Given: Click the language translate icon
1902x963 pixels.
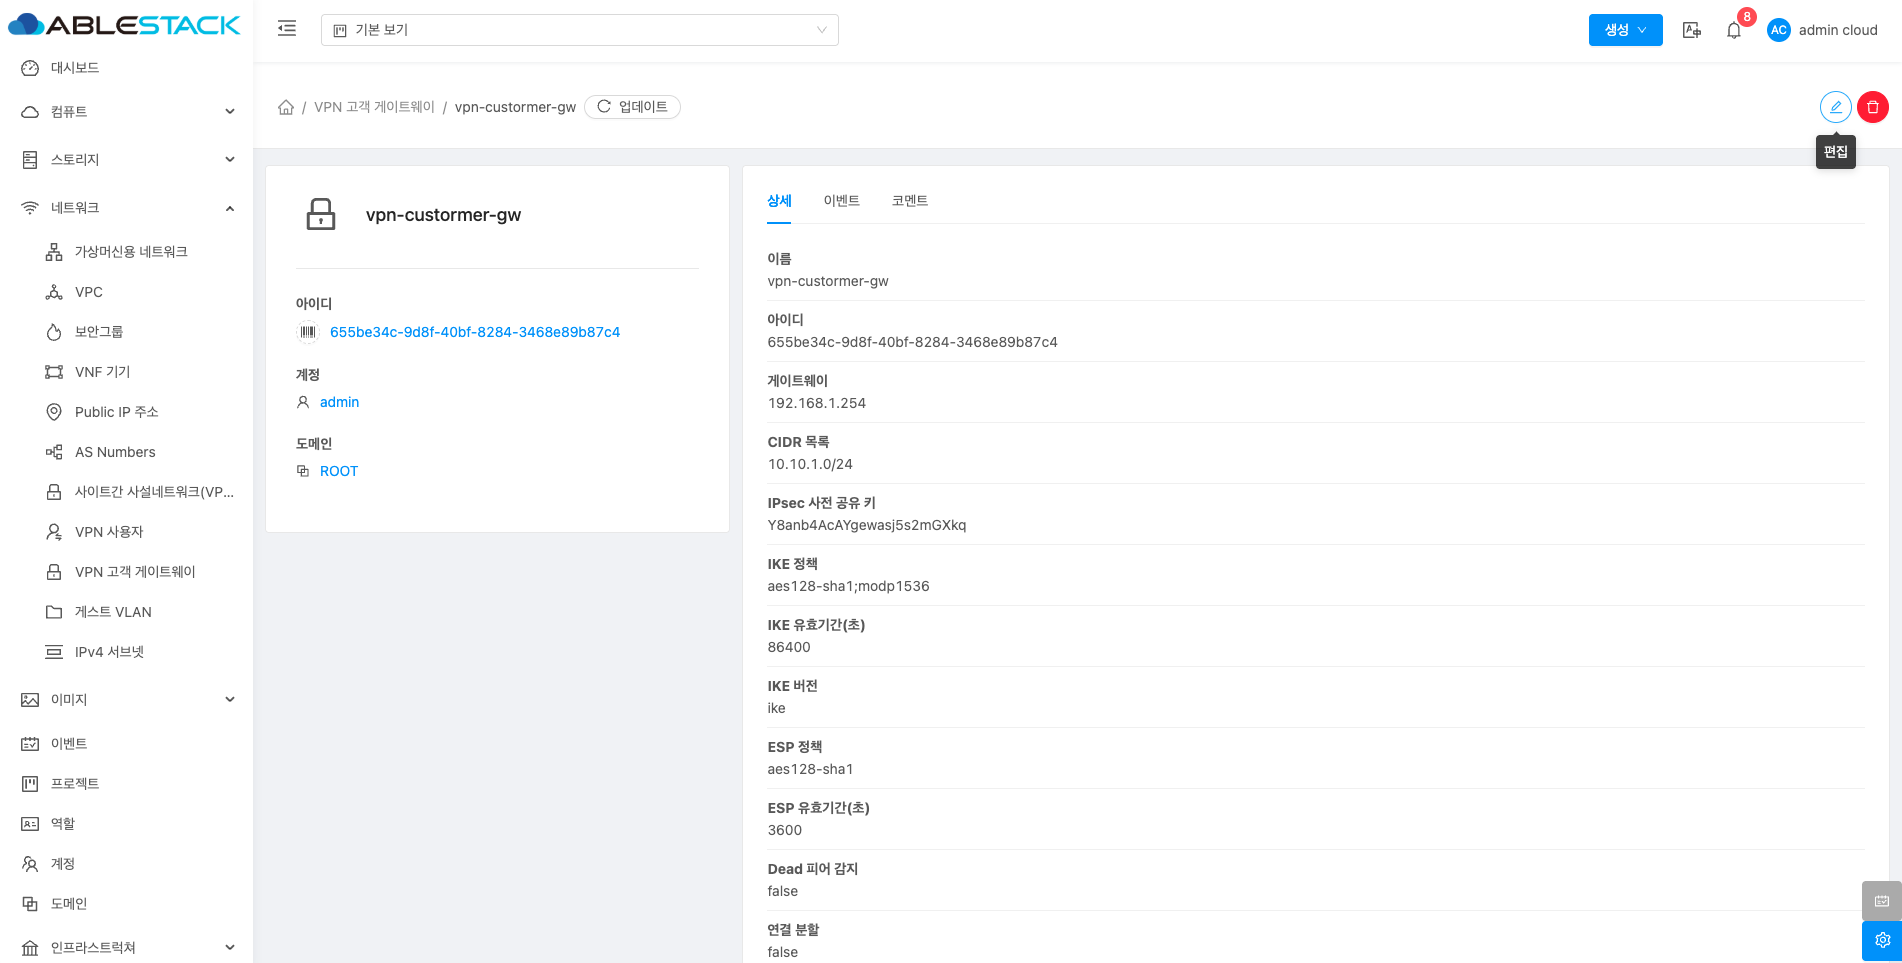Looking at the screenshot, I should 1691,30.
